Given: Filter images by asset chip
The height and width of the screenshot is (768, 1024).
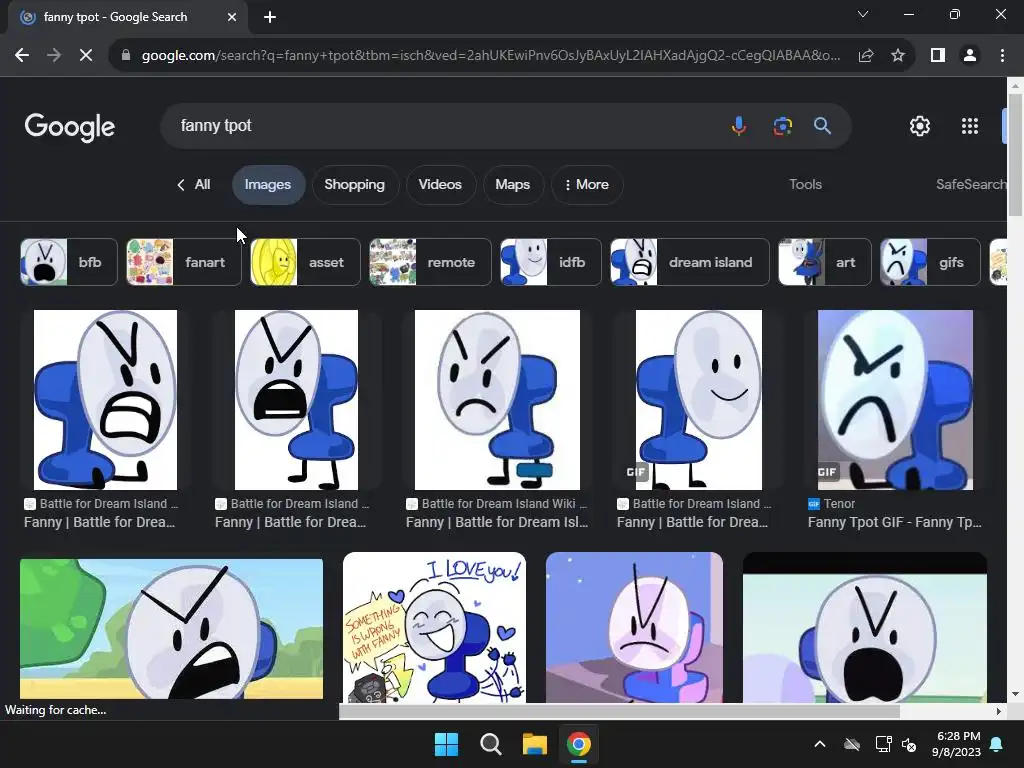Looking at the screenshot, I should click(x=305, y=262).
